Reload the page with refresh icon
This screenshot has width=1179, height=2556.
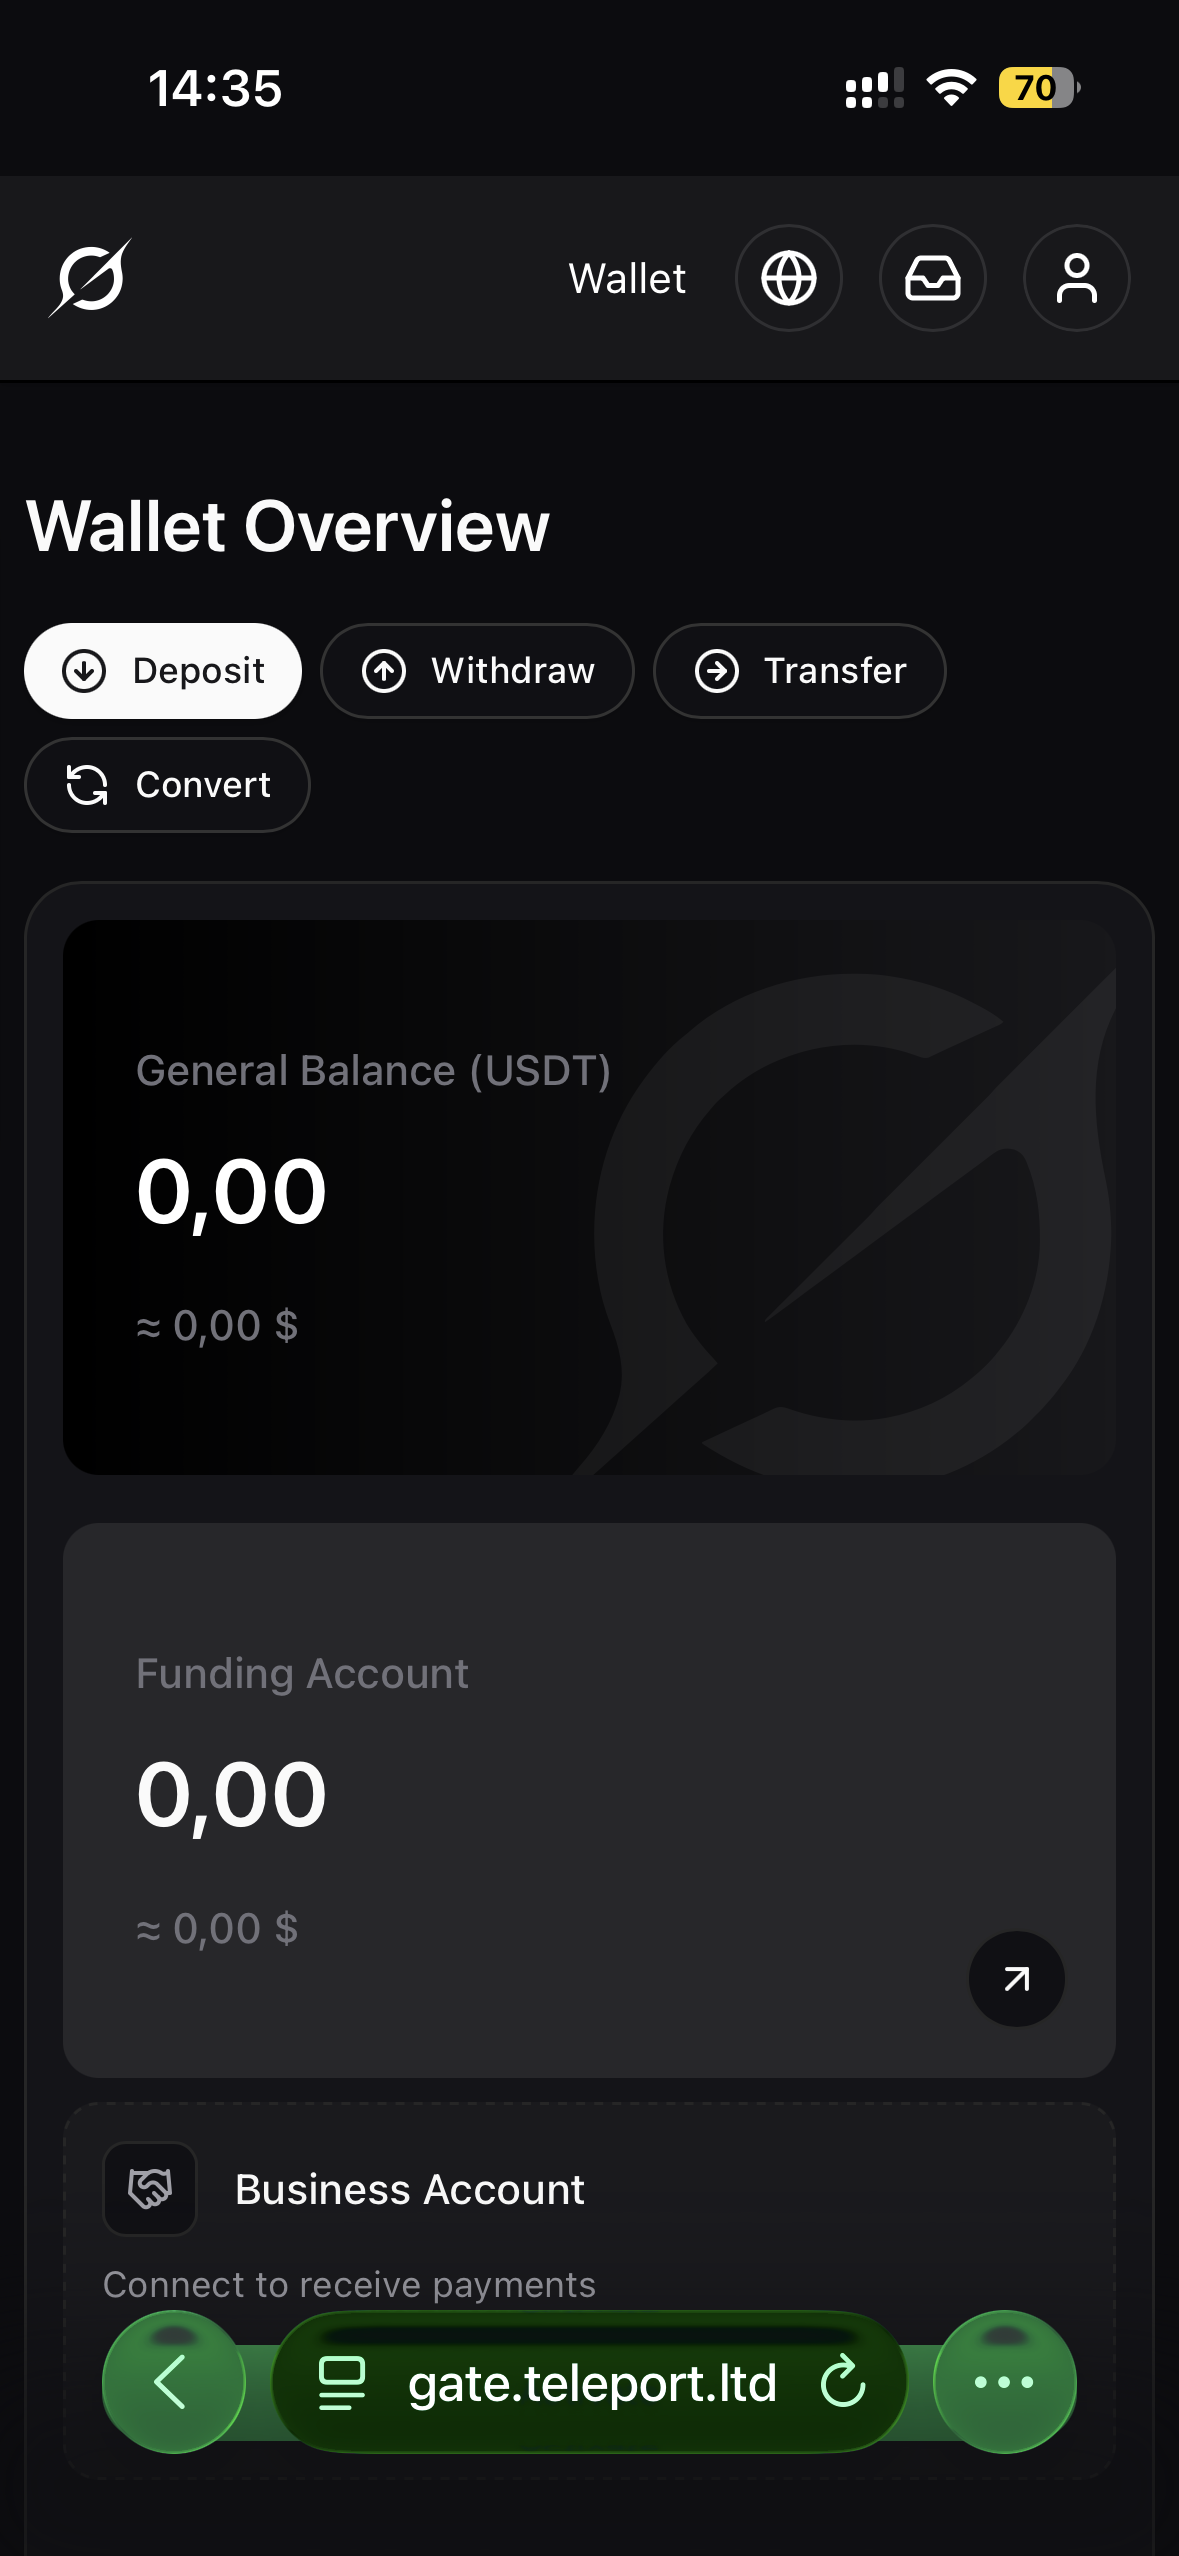842,2381
